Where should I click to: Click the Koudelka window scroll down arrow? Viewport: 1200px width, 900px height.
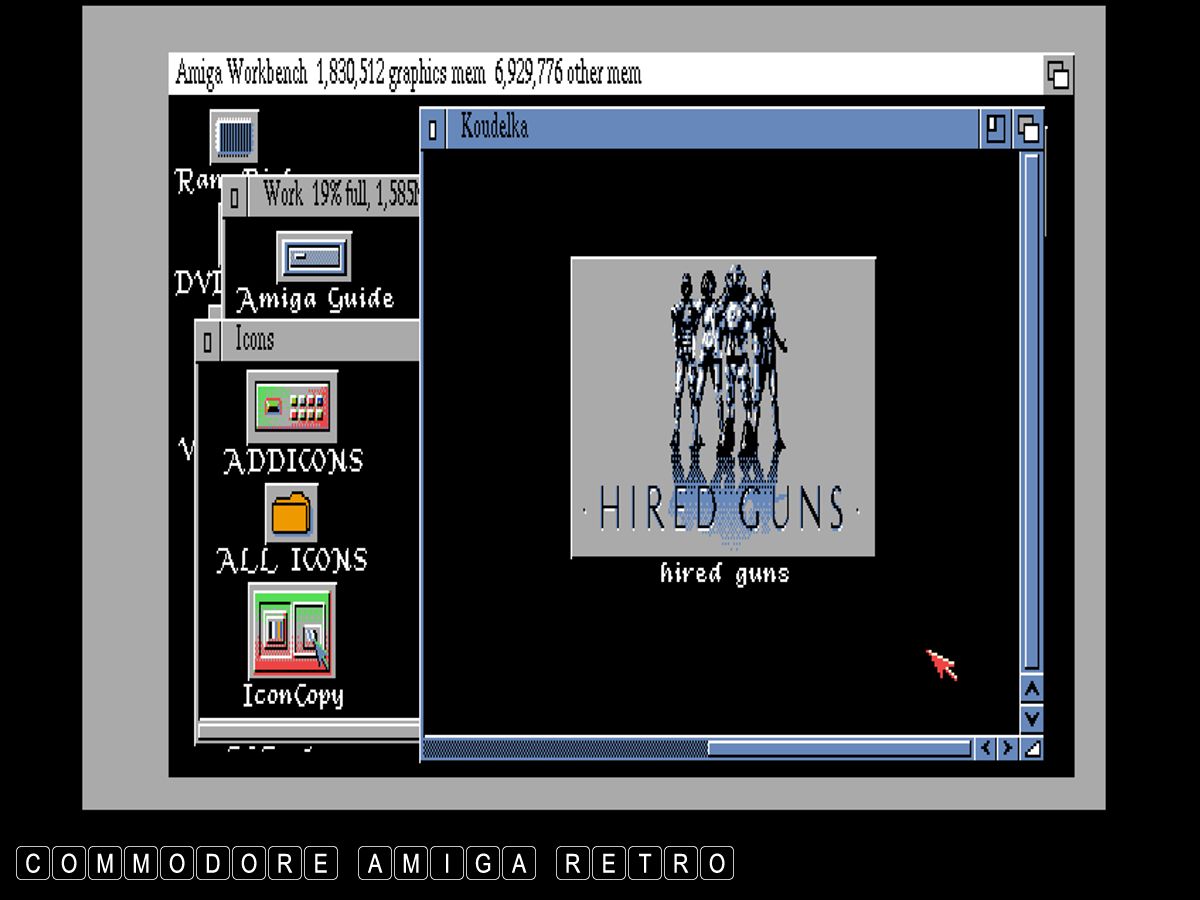(1032, 718)
